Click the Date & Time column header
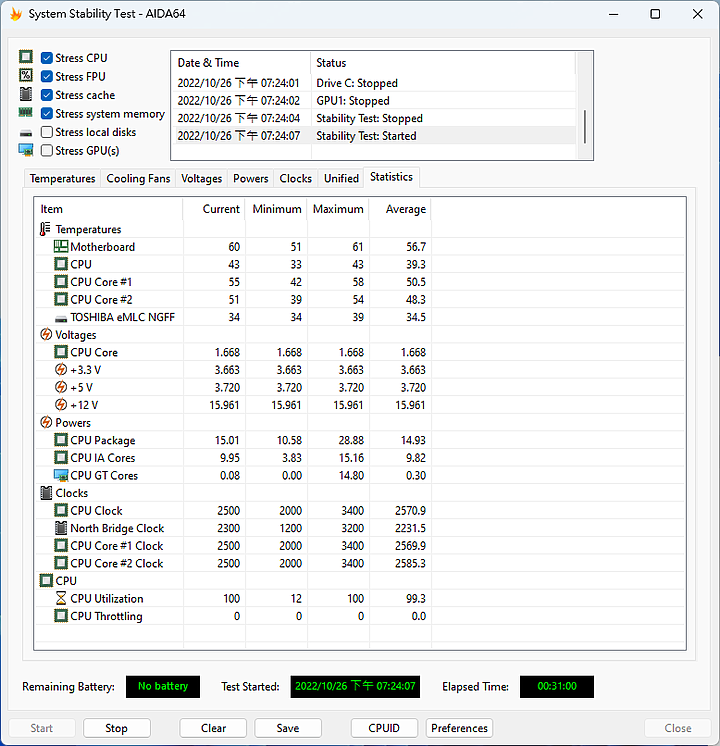The width and height of the screenshot is (720, 746). (x=241, y=63)
